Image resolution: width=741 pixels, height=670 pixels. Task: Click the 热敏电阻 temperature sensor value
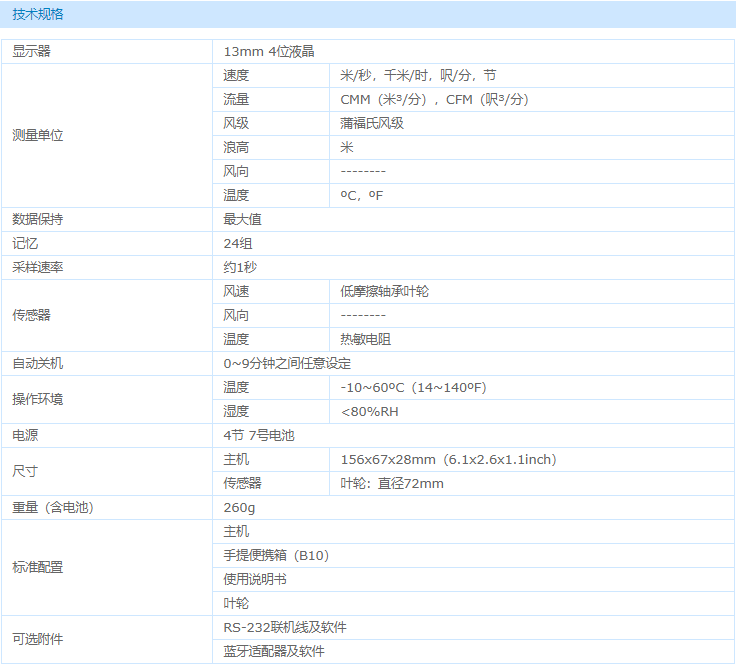366,339
